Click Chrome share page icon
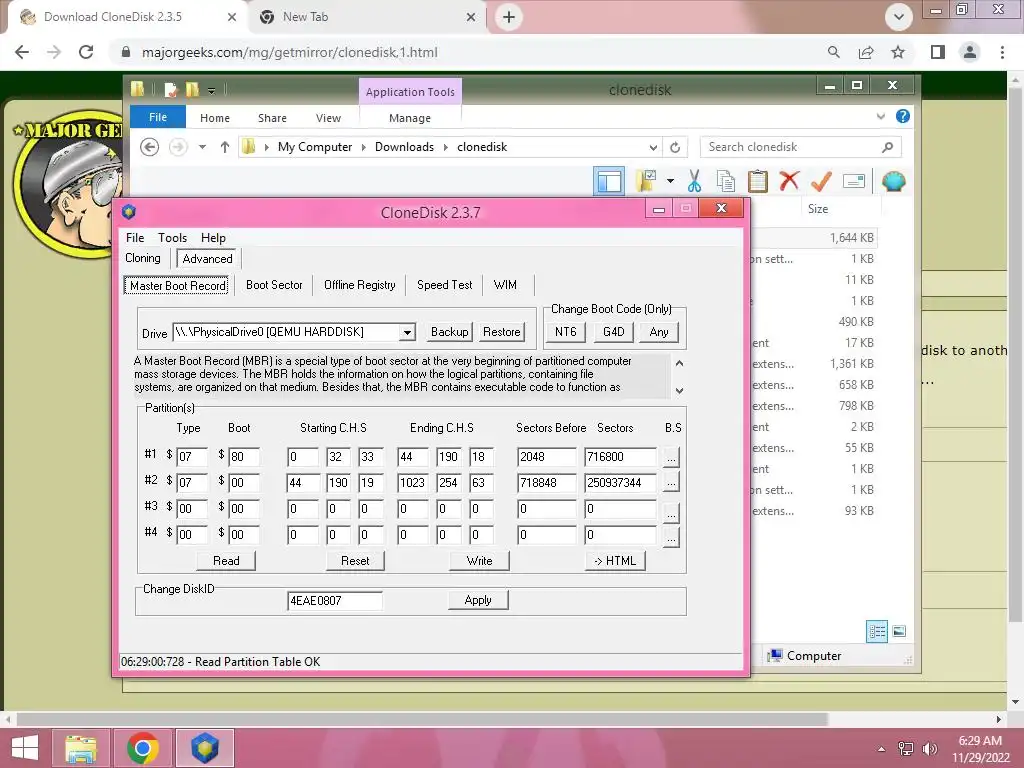 click(866, 52)
